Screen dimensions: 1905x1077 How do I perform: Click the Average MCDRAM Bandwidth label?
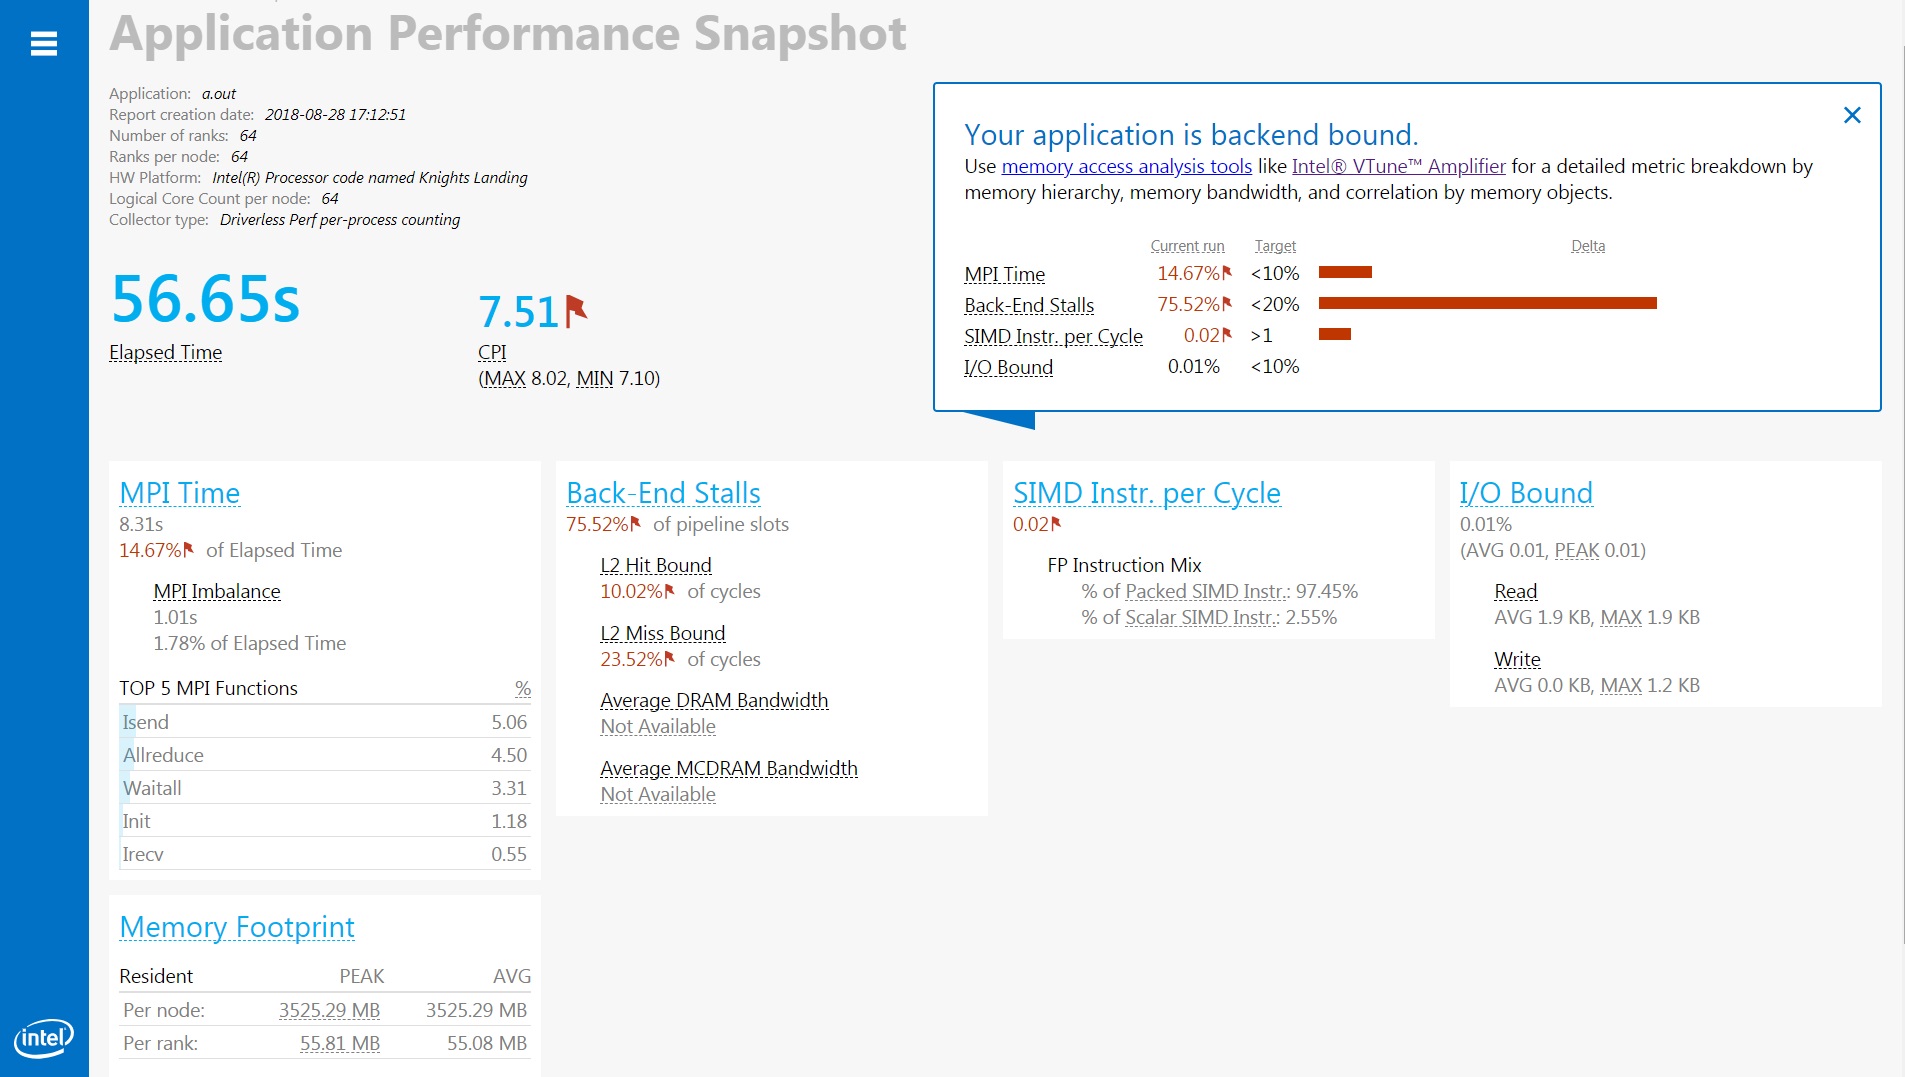[x=728, y=768]
